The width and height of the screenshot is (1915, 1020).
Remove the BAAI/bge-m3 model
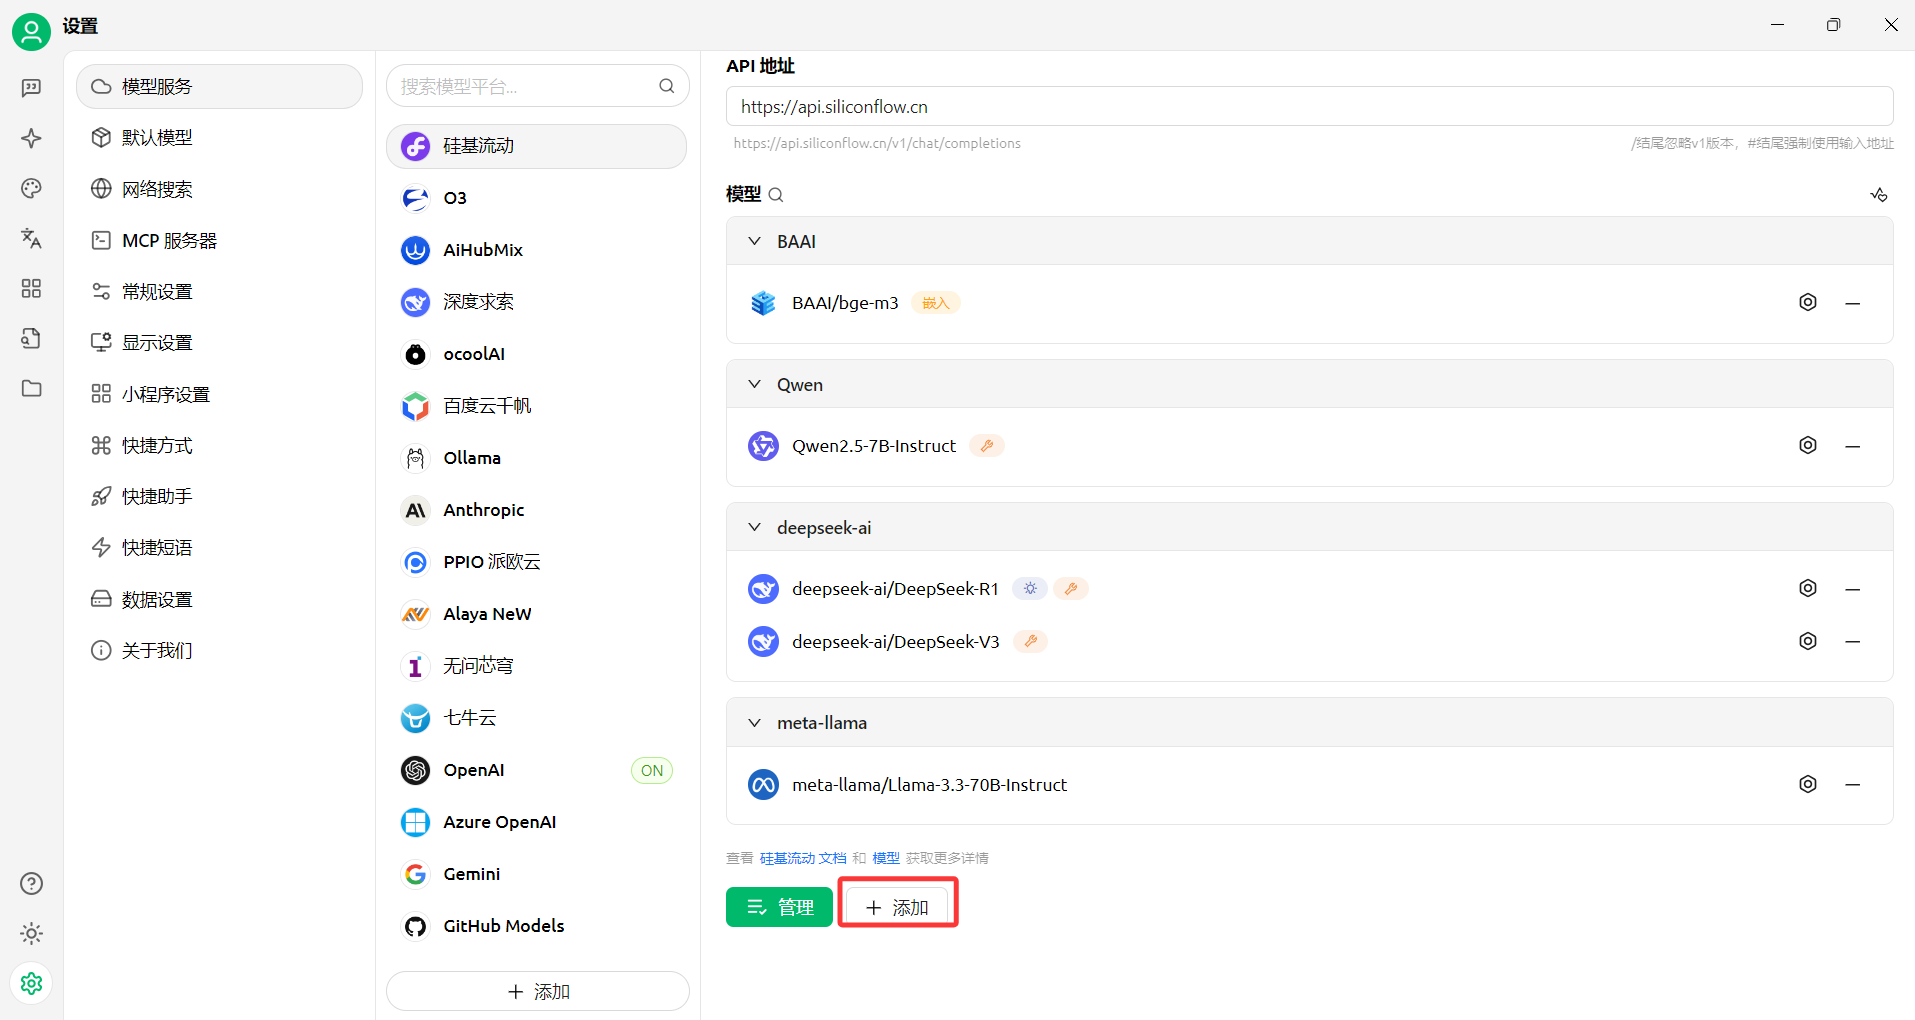pos(1852,303)
